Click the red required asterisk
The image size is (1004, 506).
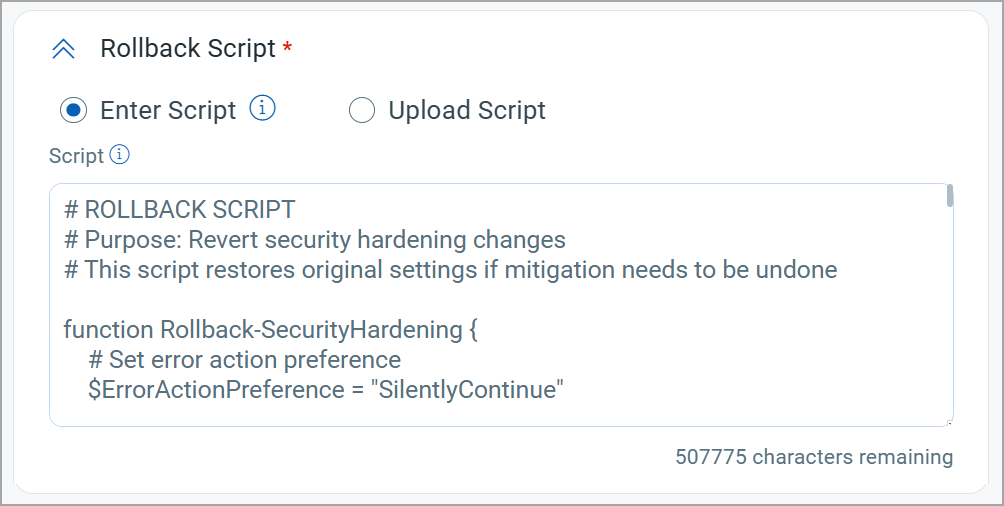pyautogui.click(x=287, y=46)
